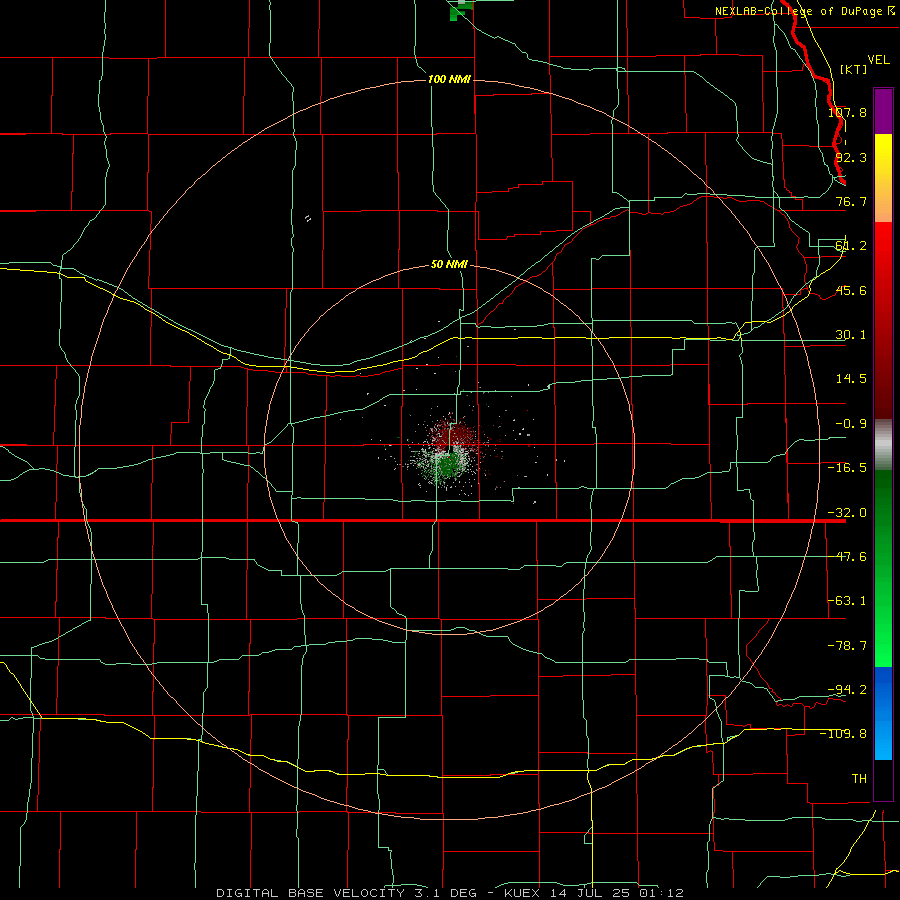Select the -78.7 velocity scale value
The image size is (900, 900).
[847, 646]
